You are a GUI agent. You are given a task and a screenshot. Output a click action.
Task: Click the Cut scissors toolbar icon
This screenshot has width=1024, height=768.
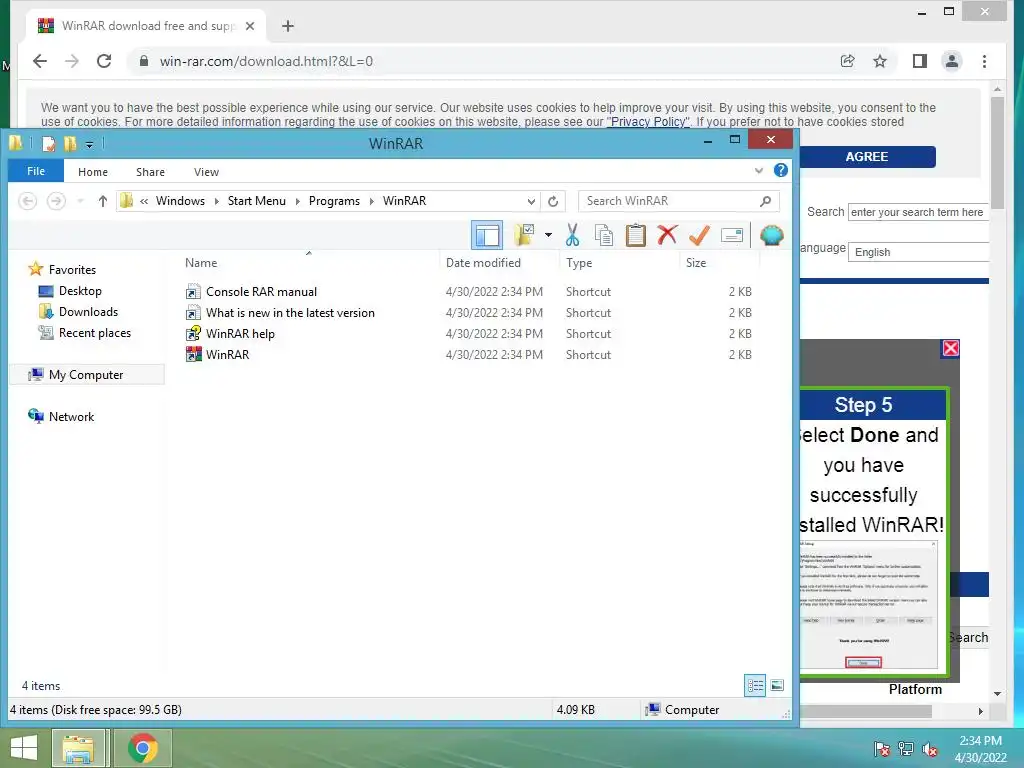pyautogui.click(x=572, y=235)
